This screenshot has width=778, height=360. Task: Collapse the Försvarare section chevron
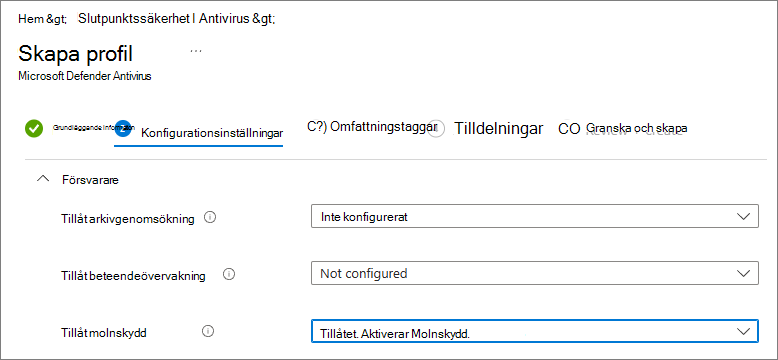click(x=44, y=179)
